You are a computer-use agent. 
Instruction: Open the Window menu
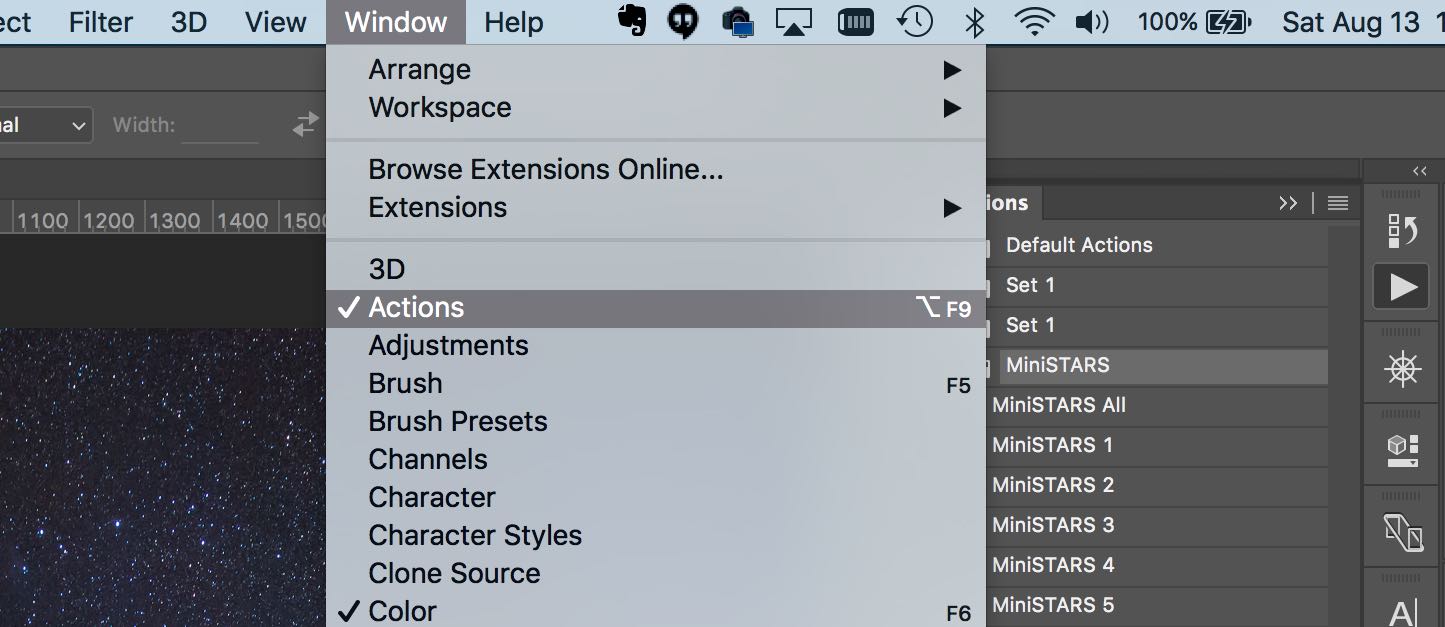[395, 22]
